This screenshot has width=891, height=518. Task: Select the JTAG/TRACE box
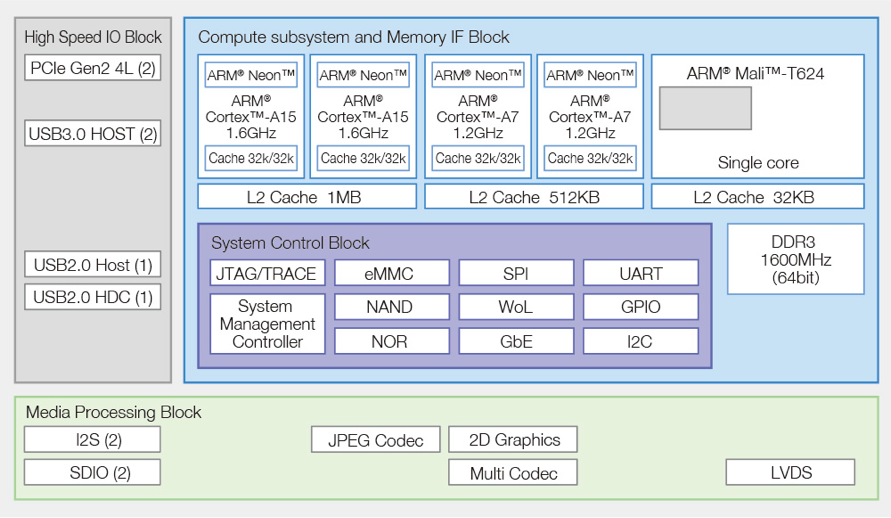click(x=267, y=273)
